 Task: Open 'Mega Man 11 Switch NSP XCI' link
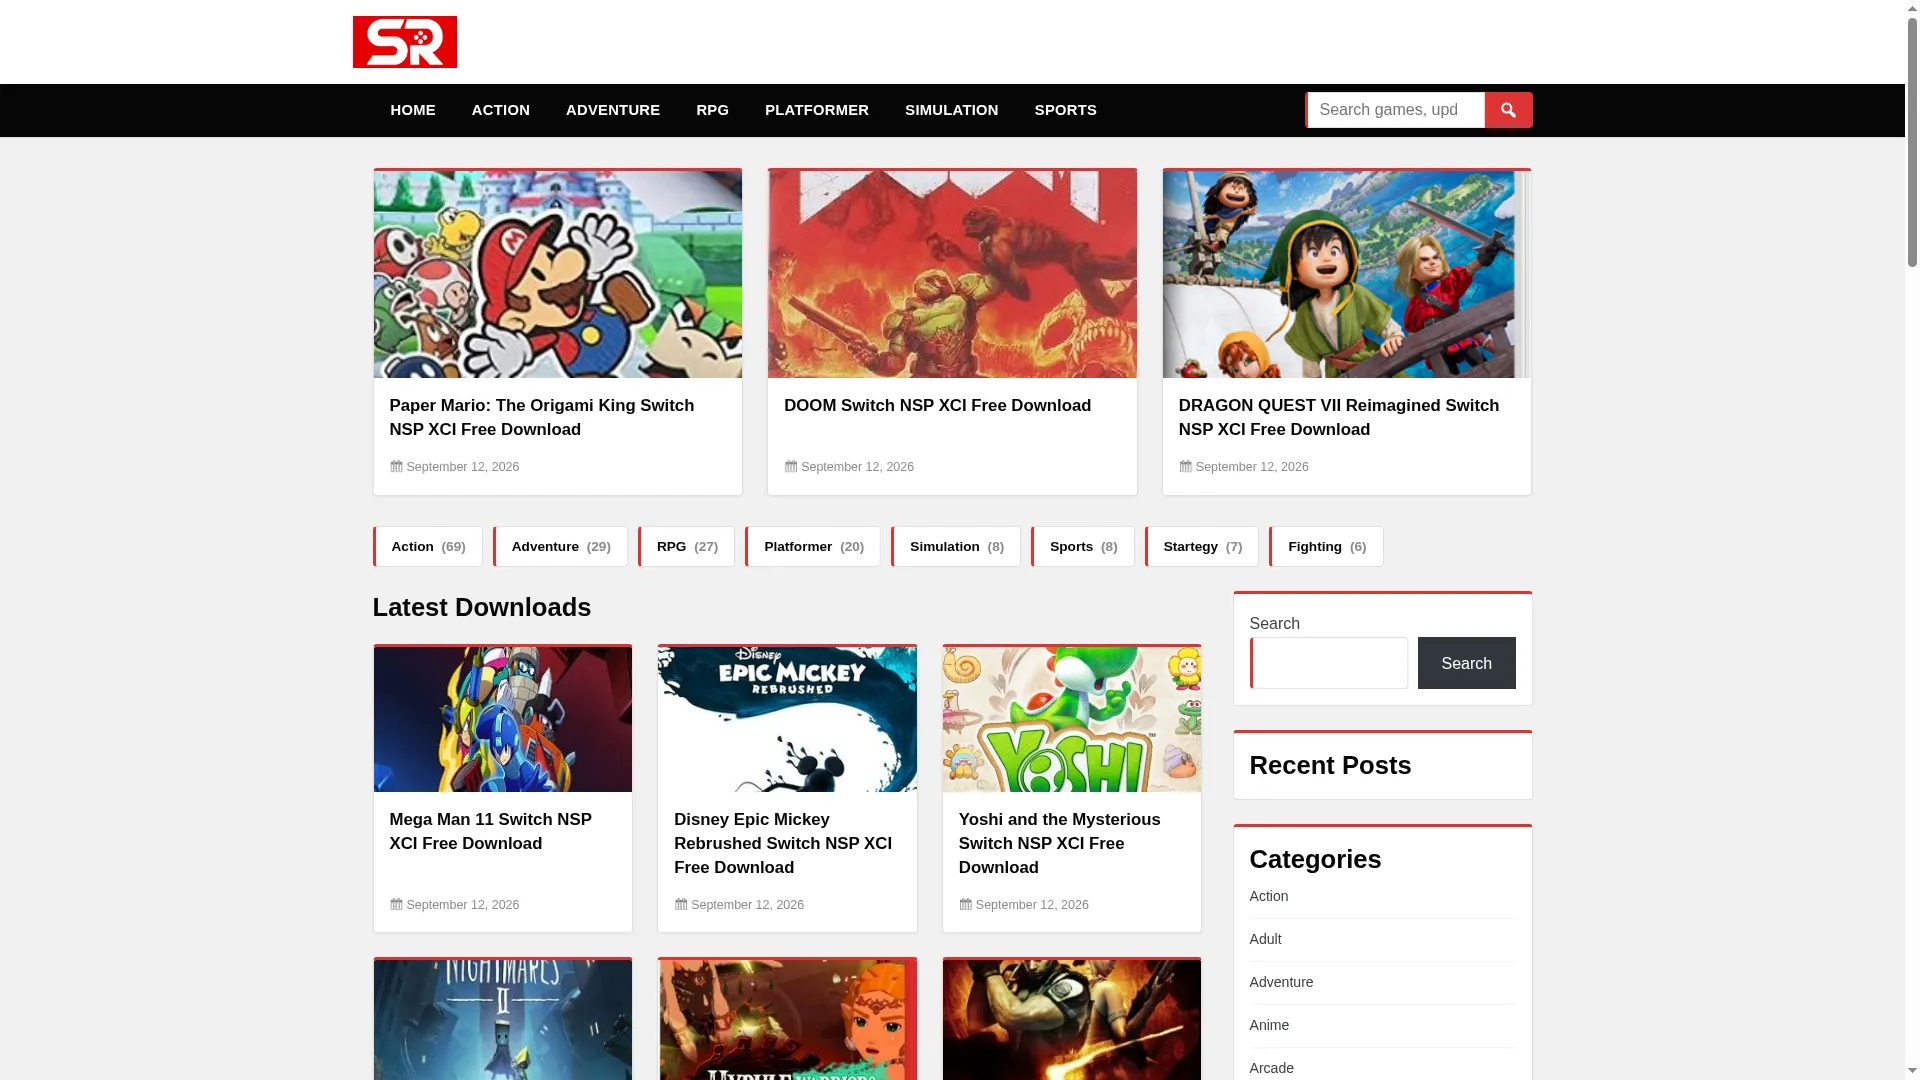pos(491,832)
